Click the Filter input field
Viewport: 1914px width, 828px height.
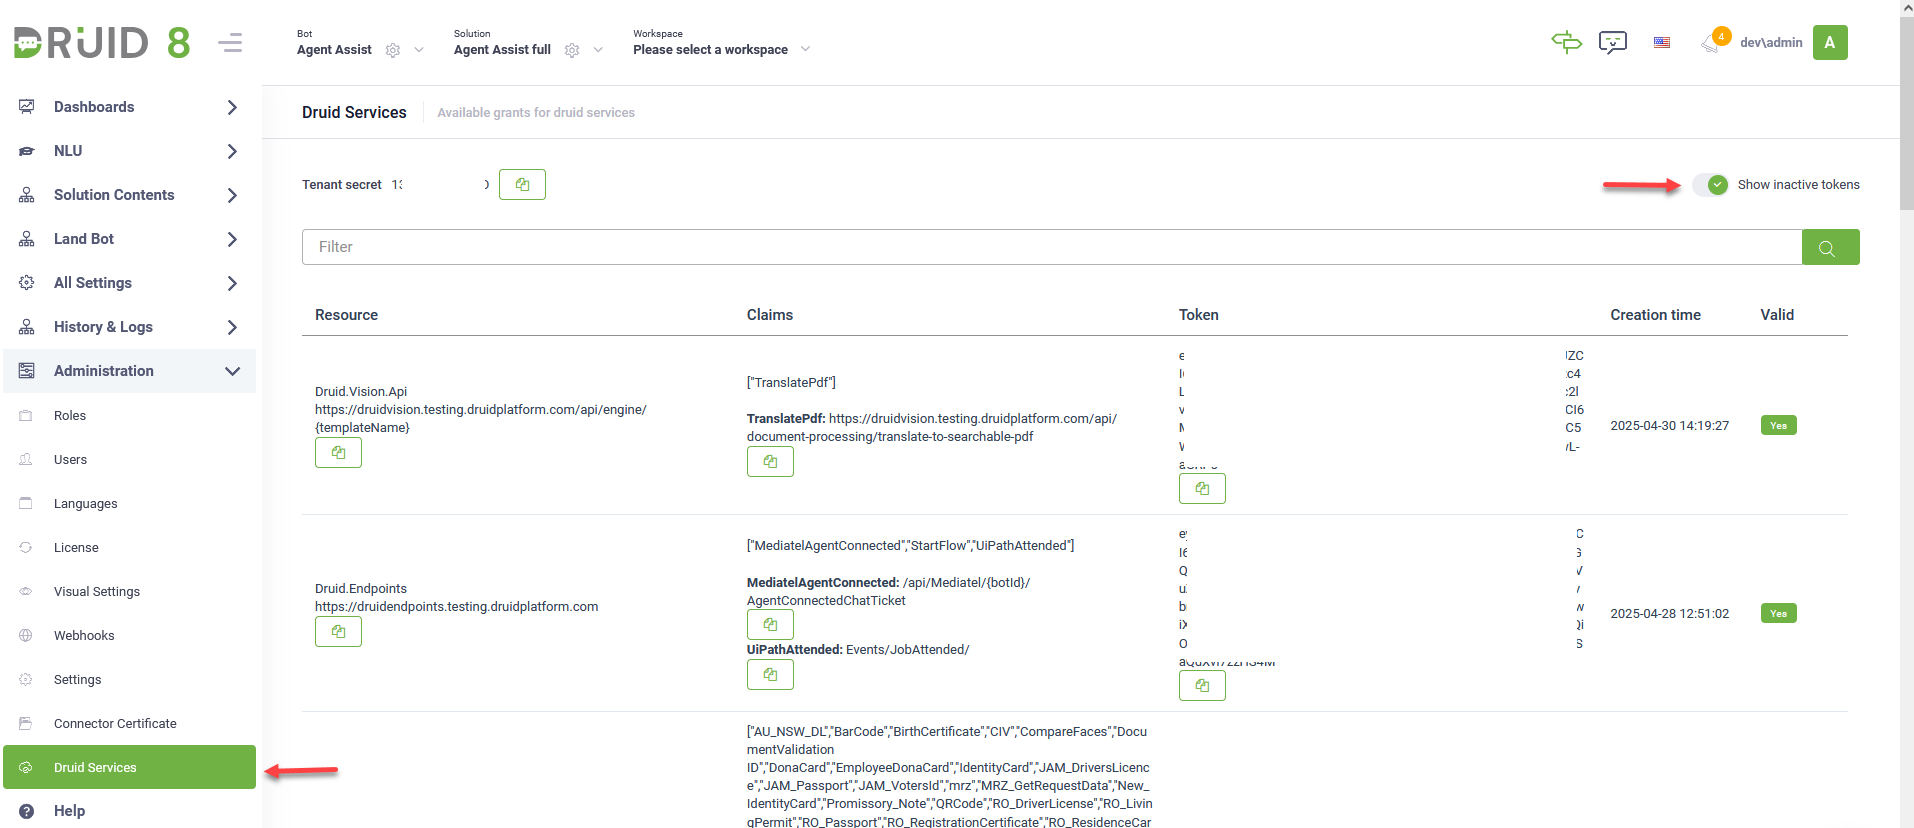pyautogui.click(x=1052, y=247)
